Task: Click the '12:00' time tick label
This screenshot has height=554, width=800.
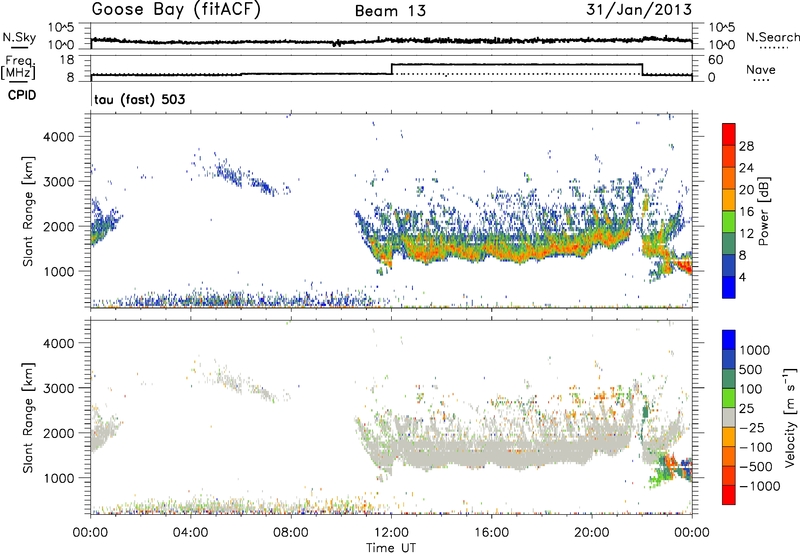Action: pyautogui.click(x=391, y=533)
